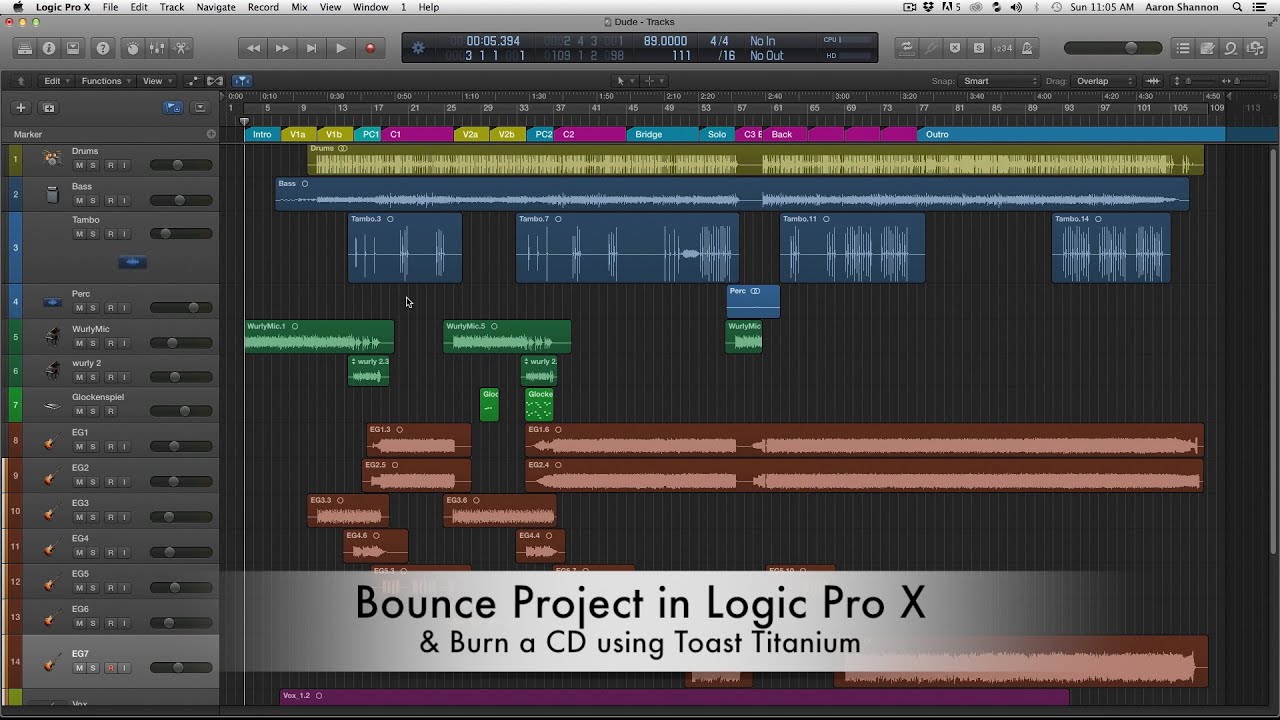Open the Note Pads button
This screenshot has width=1280, height=720.
click(1207, 48)
